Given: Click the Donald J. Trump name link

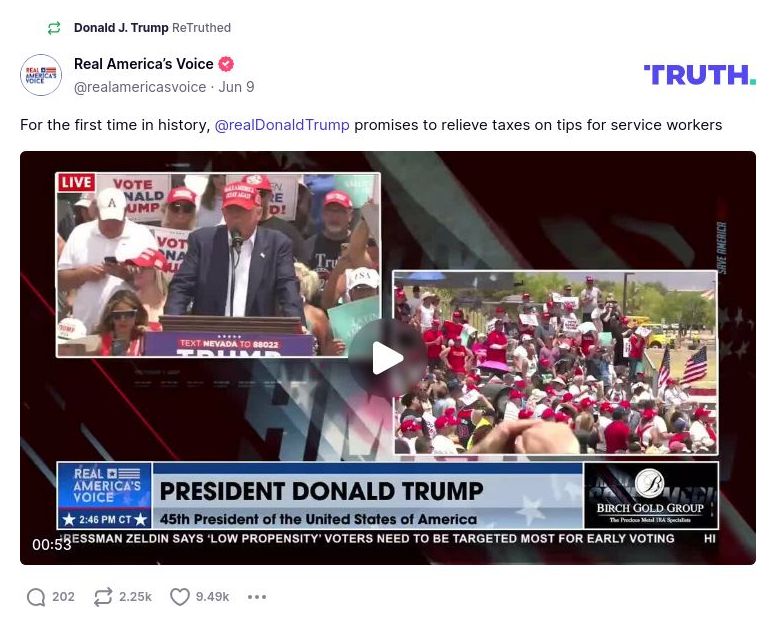Looking at the screenshot, I should click(121, 28).
